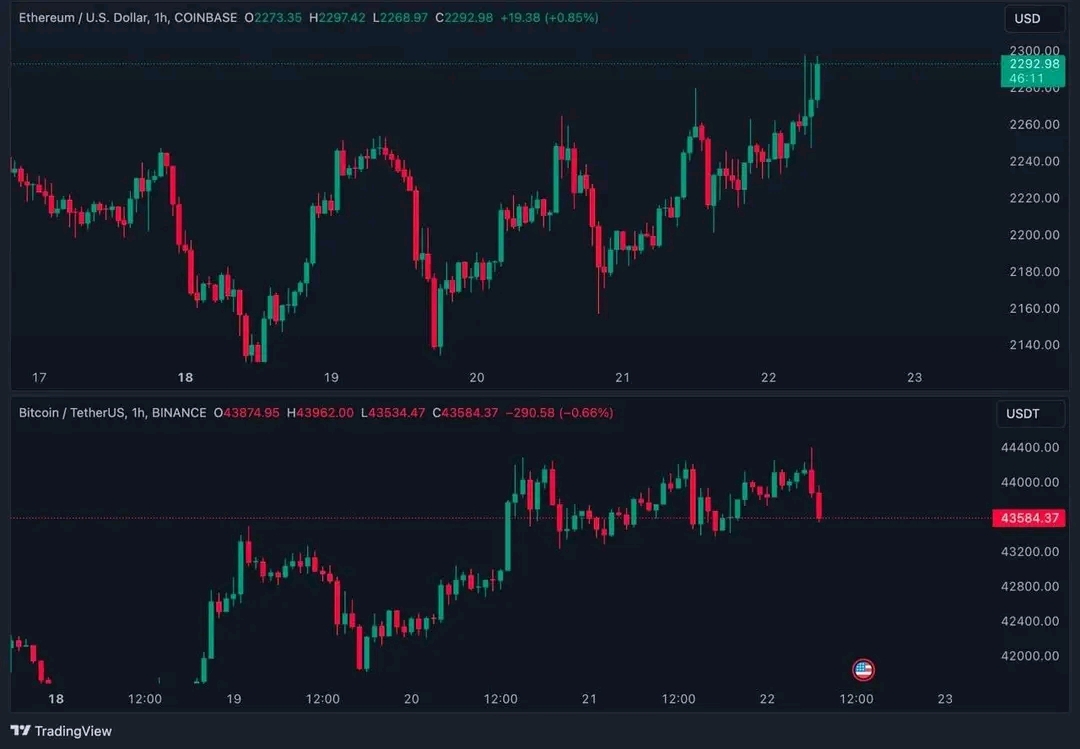Click the COINBASE exchange label
Image resolution: width=1080 pixels, height=749 pixels.
[206, 18]
